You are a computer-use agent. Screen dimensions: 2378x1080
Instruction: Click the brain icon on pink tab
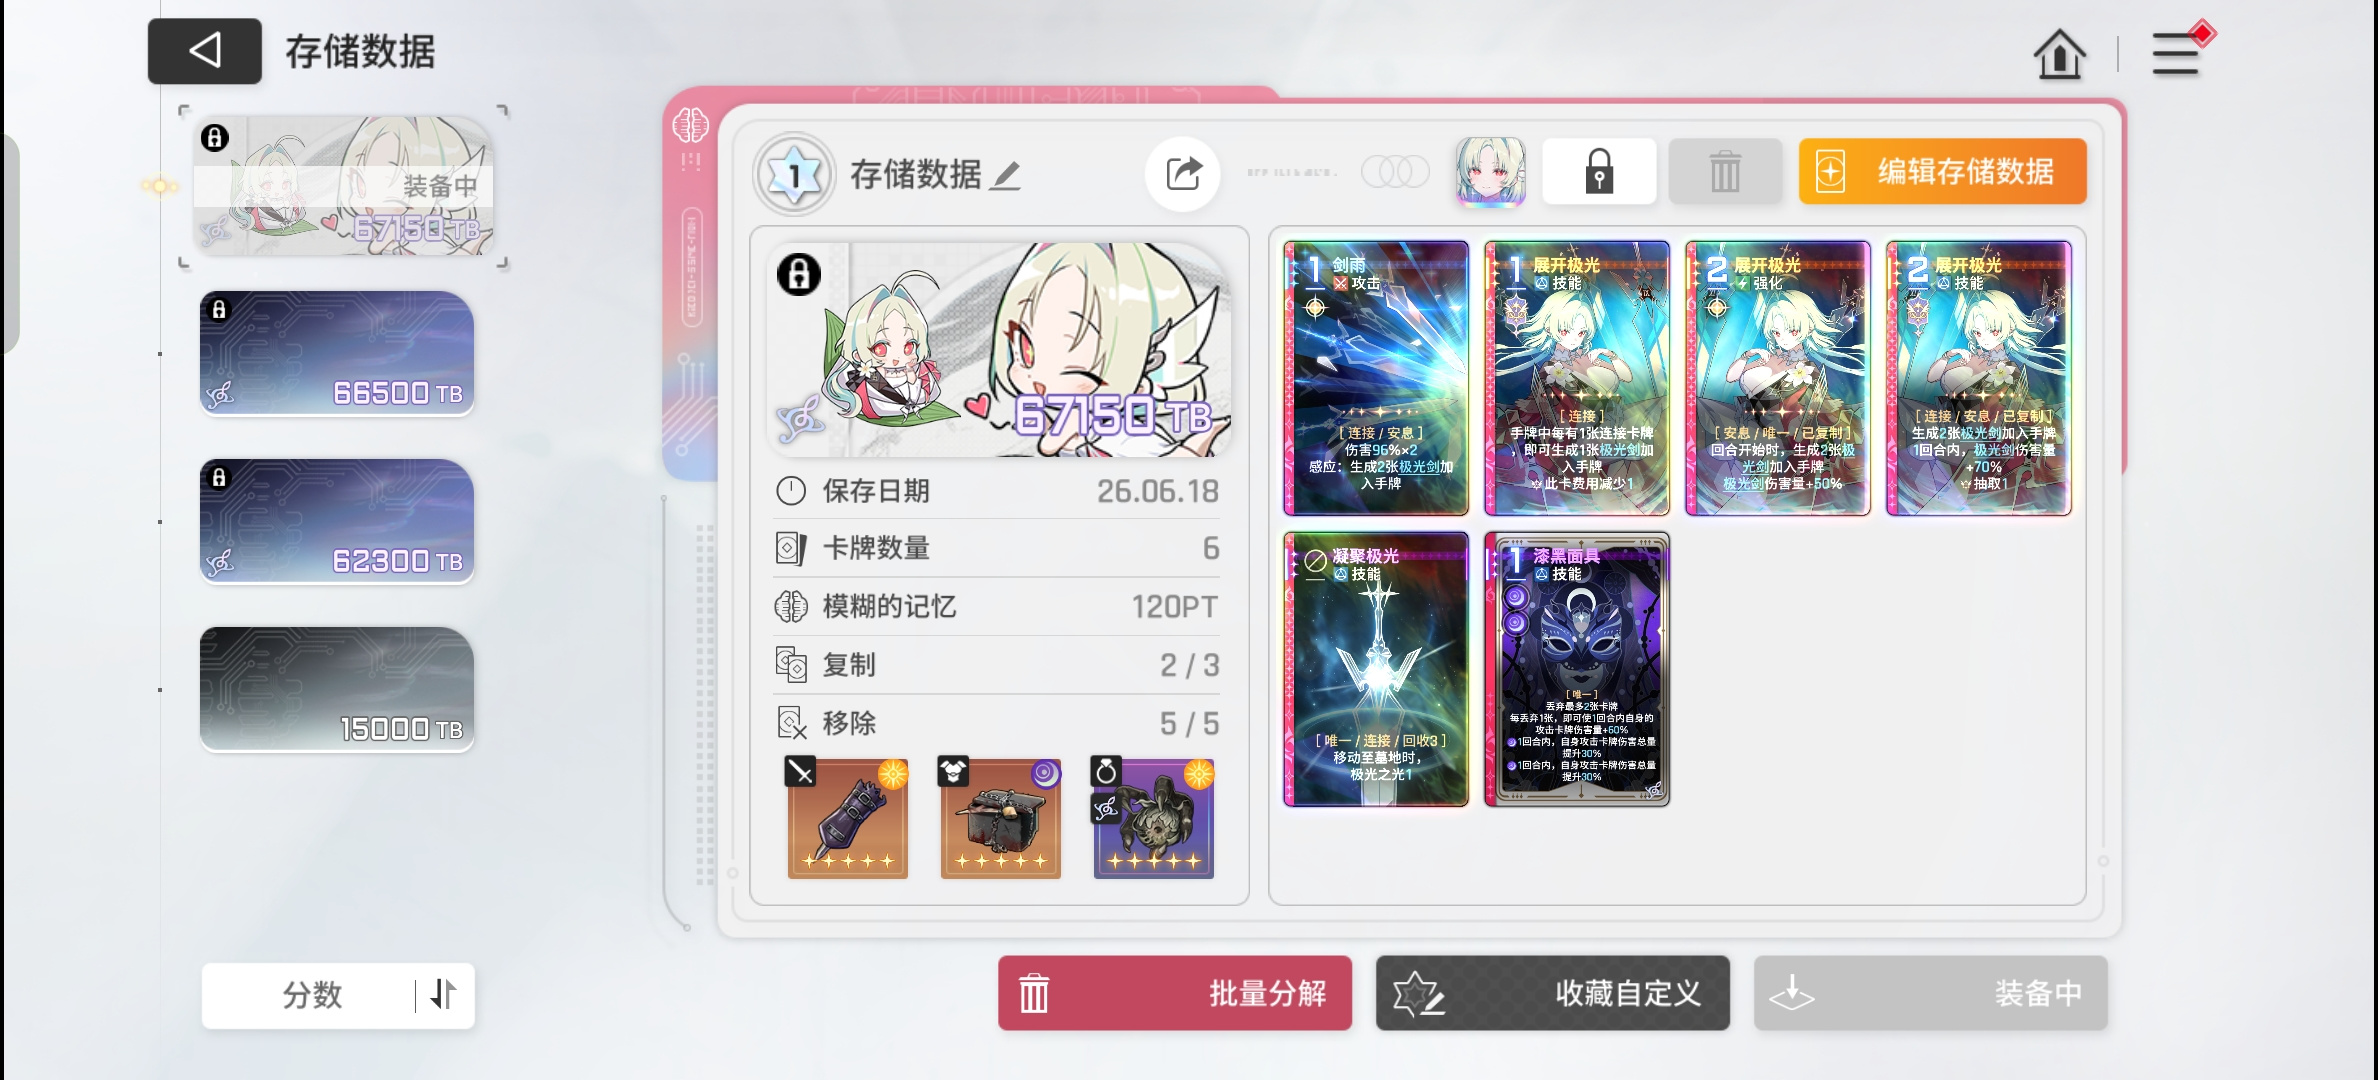pos(690,126)
